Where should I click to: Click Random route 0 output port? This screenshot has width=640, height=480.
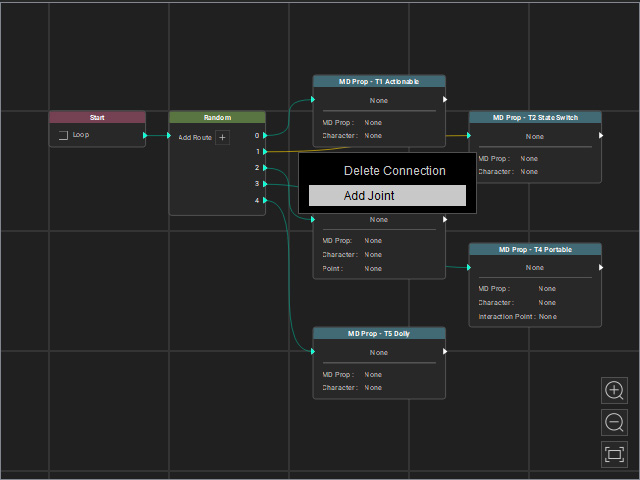pos(265,135)
